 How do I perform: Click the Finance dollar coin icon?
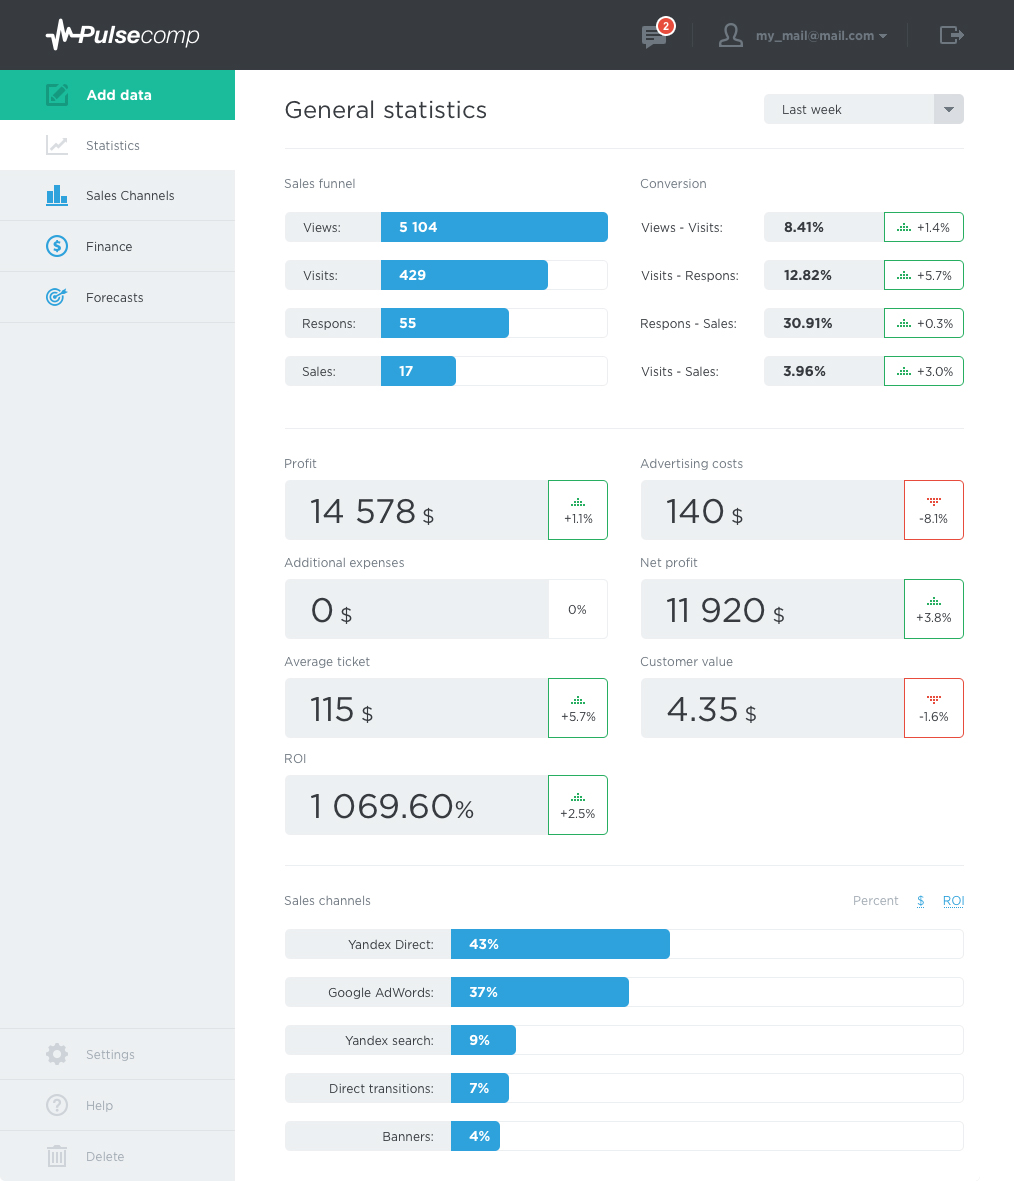tap(57, 246)
